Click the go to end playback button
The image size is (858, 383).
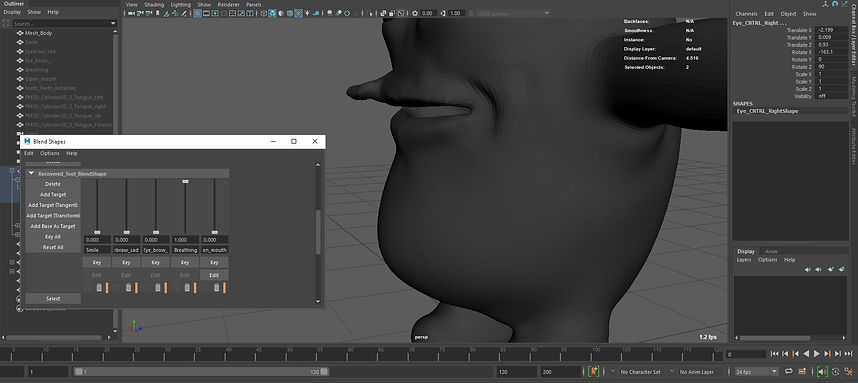(x=848, y=354)
